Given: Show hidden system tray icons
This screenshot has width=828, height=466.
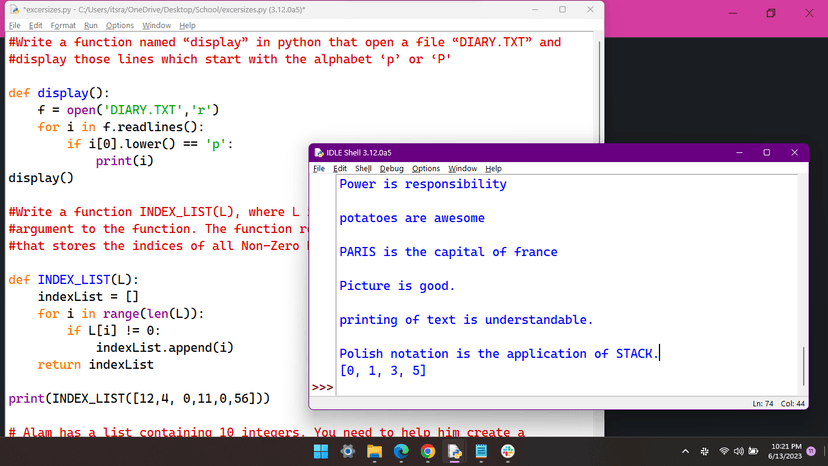Looking at the screenshot, I should click(686, 451).
